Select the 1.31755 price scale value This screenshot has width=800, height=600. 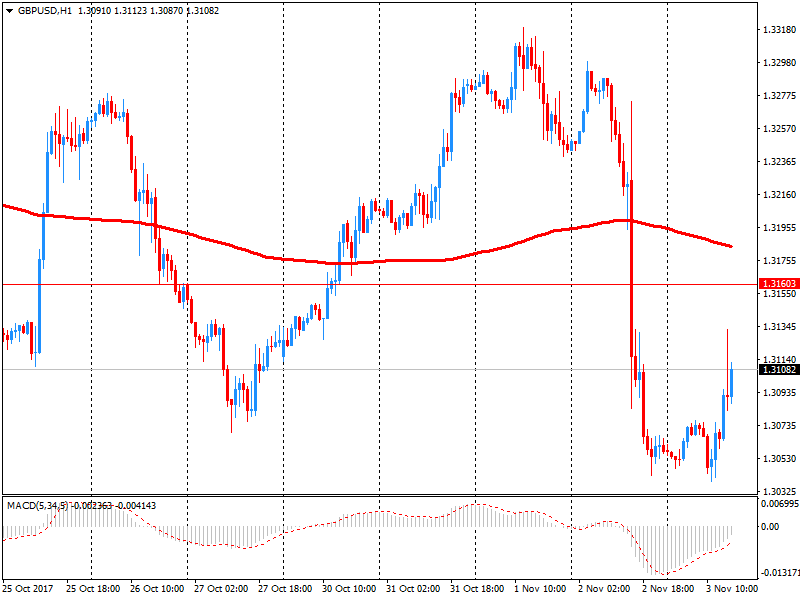coord(779,261)
